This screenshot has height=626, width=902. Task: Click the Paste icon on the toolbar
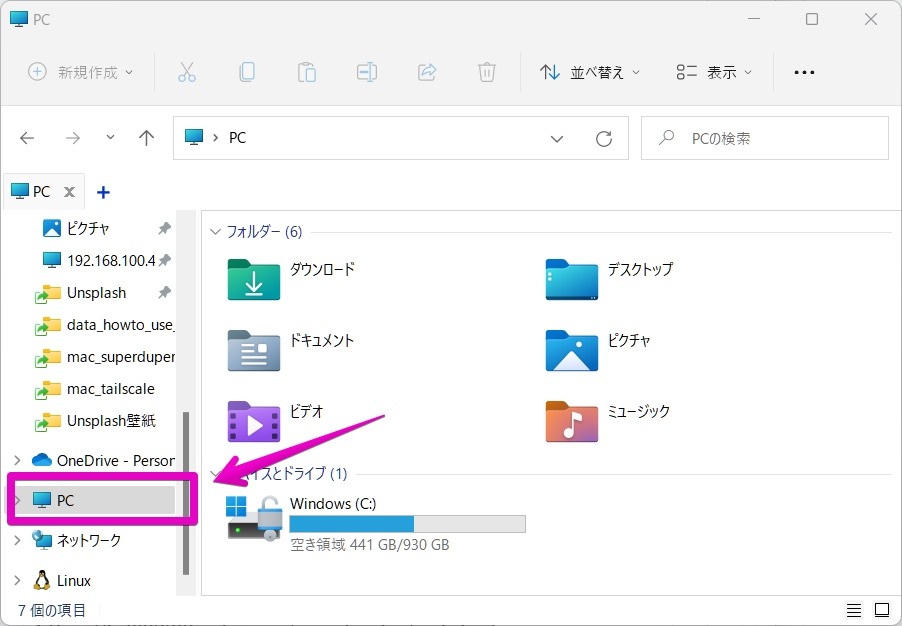[306, 71]
